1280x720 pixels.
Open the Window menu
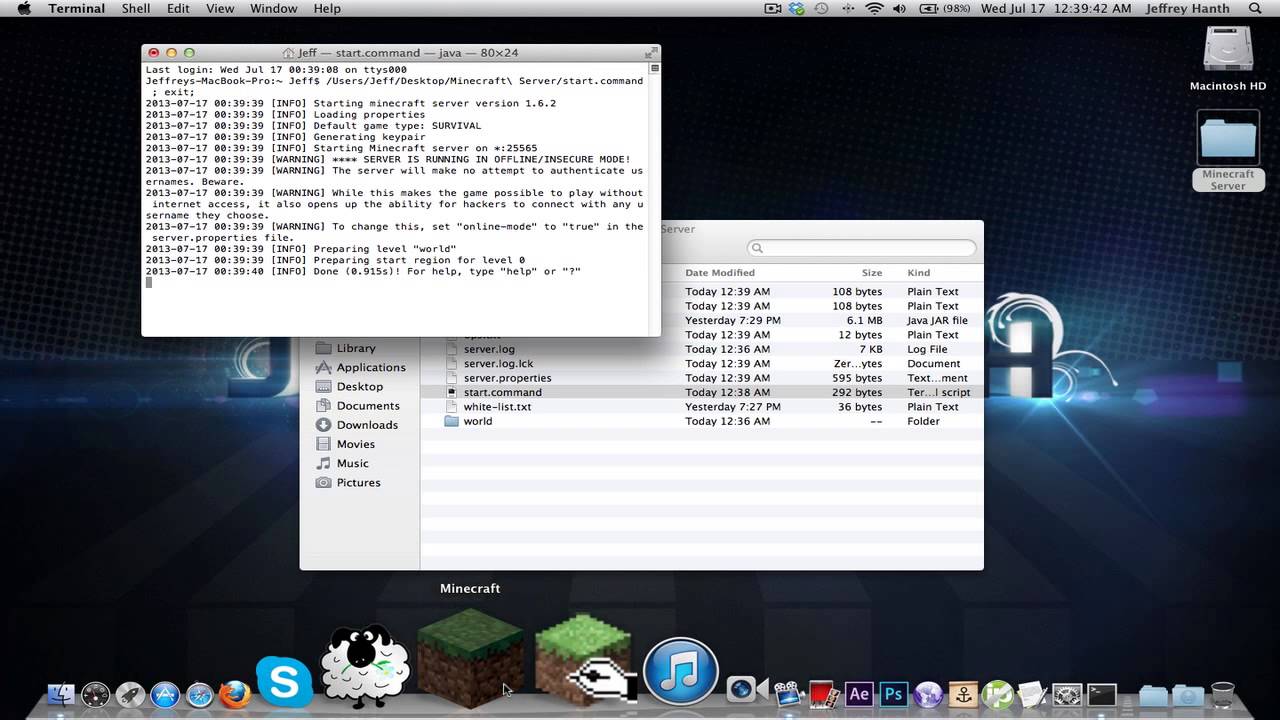click(x=273, y=9)
